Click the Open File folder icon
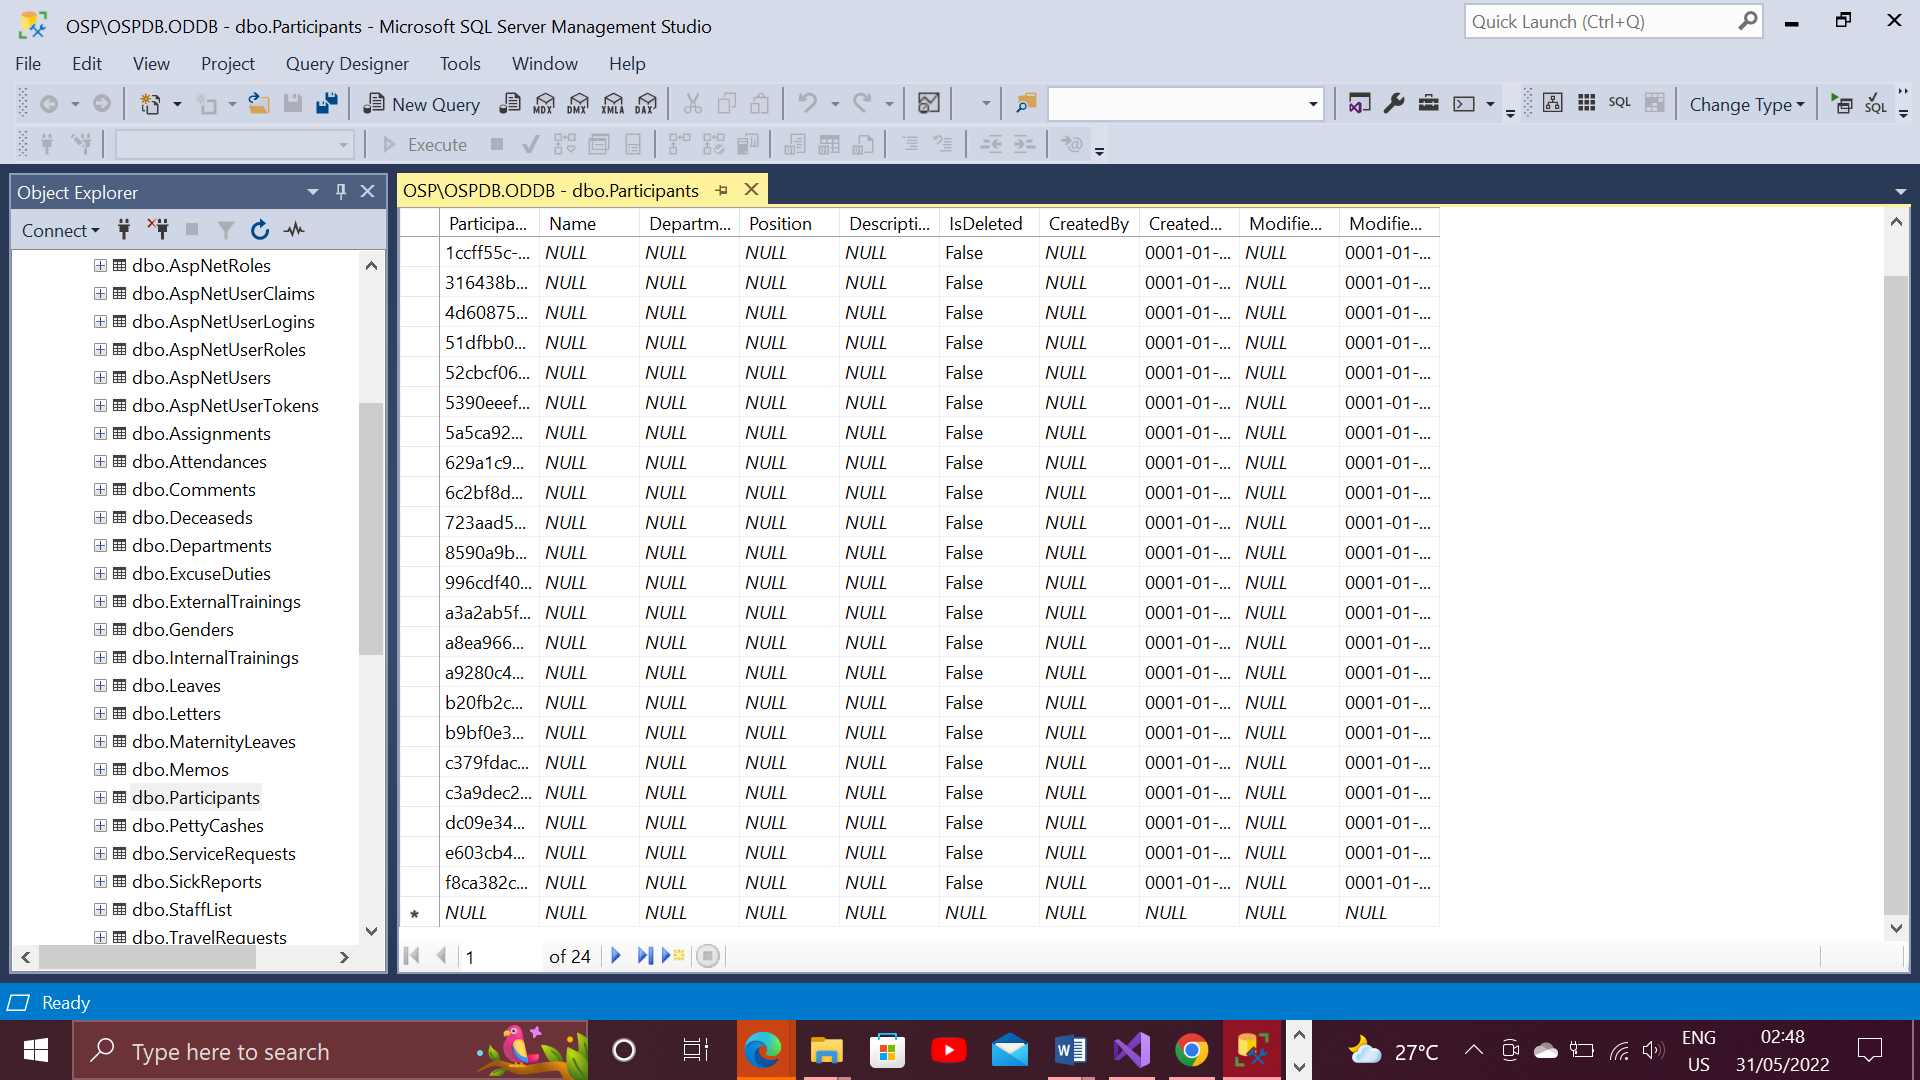Viewport: 1920px width, 1080px height. pos(259,104)
